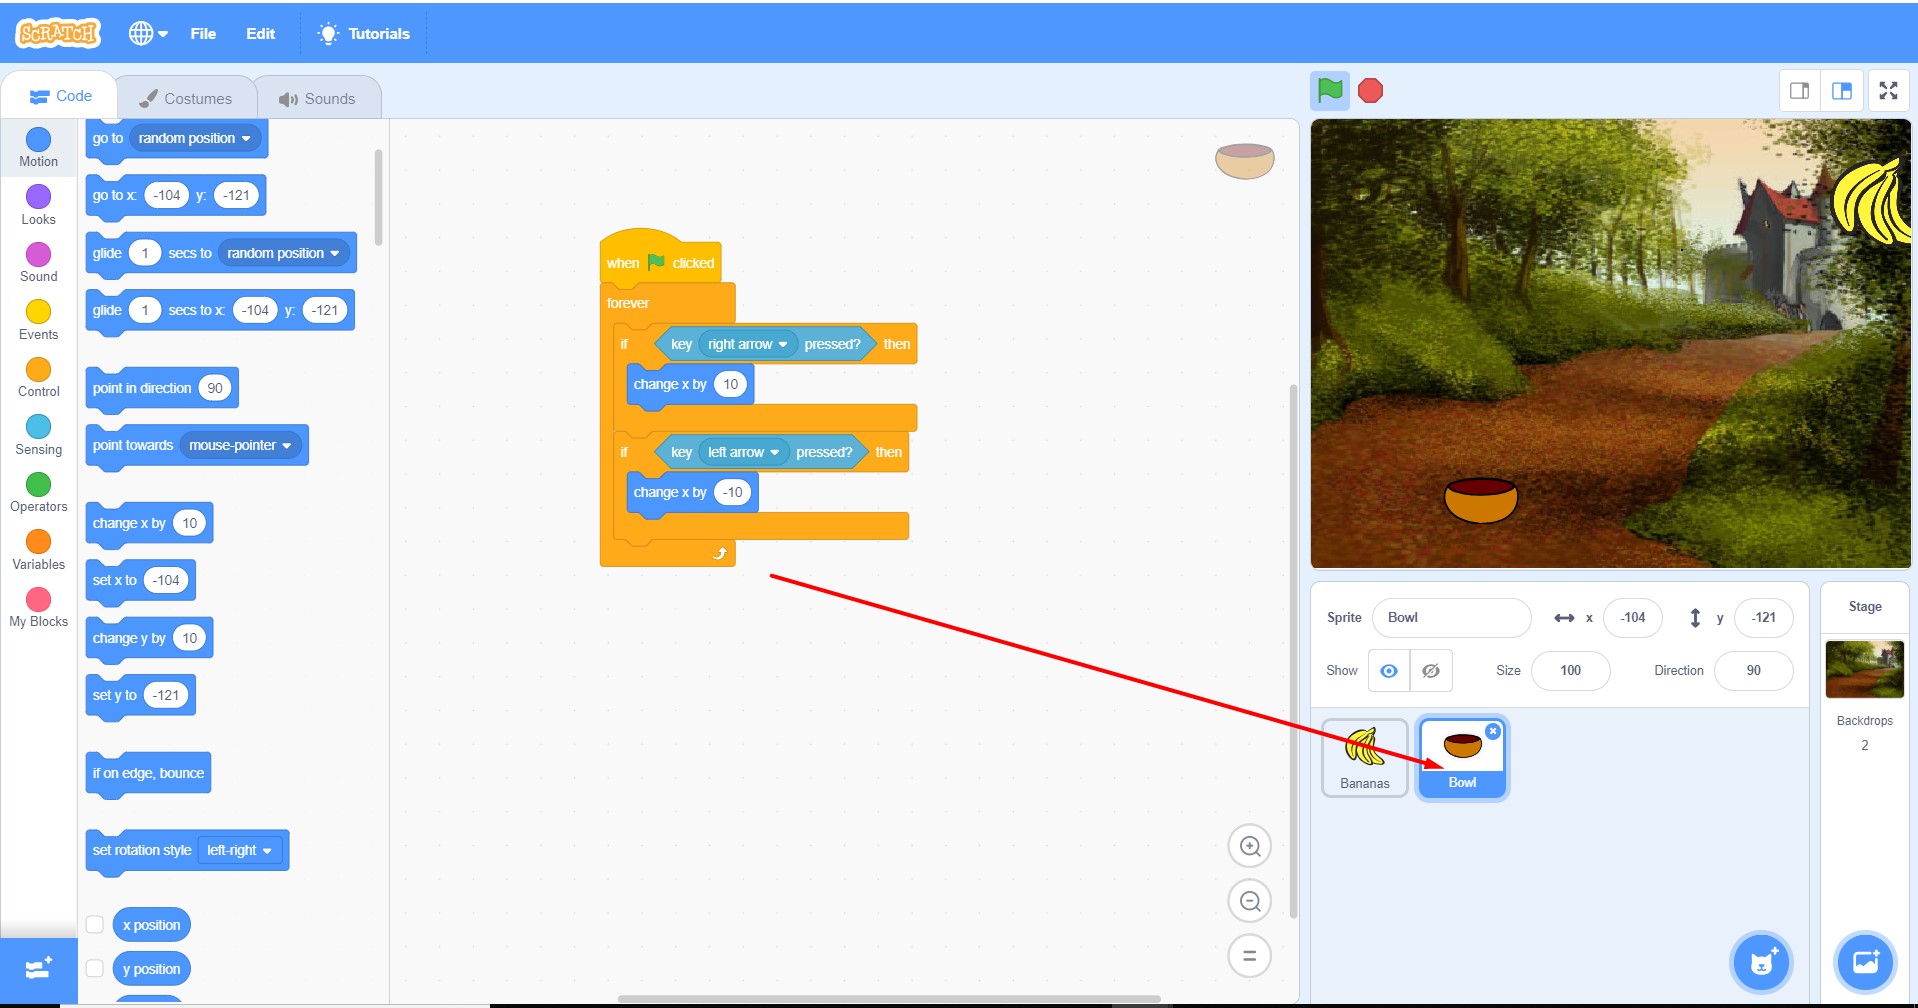
Task: Select the Events block category
Action: pyautogui.click(x=38, y=320)
